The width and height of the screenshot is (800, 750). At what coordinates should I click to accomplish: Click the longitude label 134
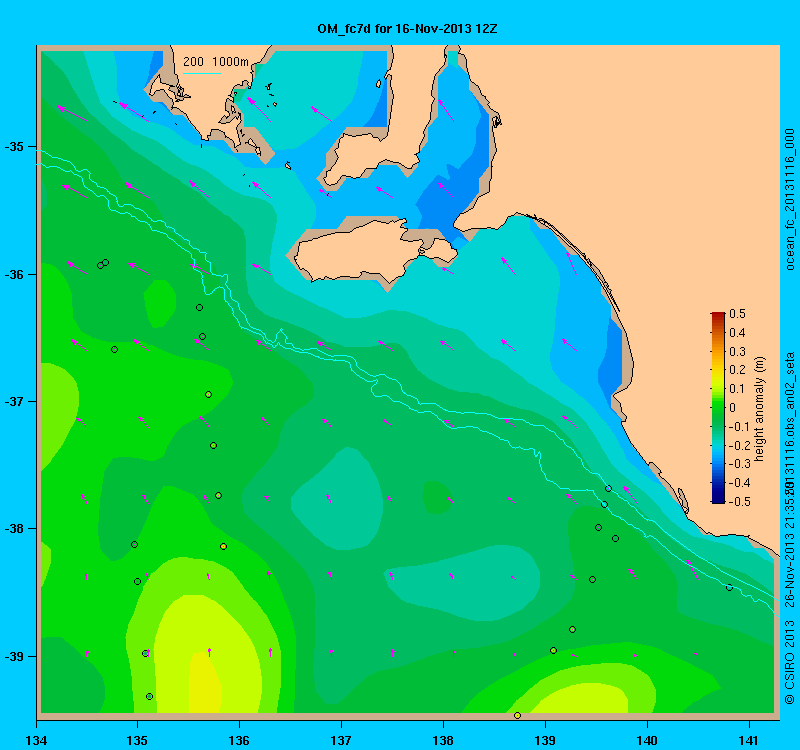coord(36,740)
